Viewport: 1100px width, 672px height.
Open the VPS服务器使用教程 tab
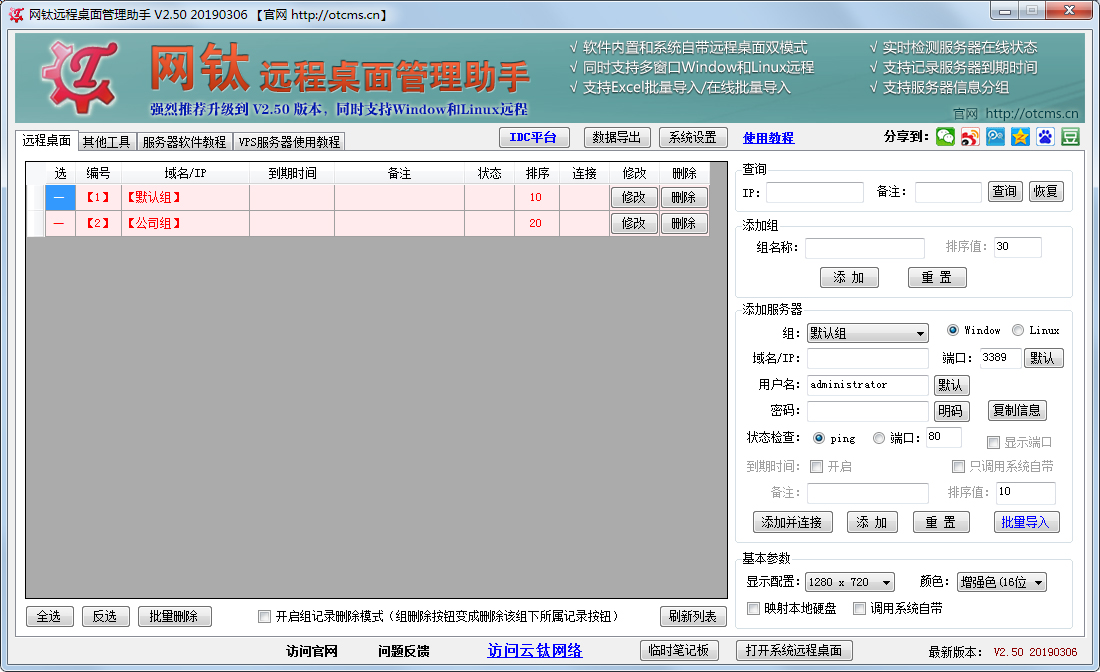pos(291,141)
